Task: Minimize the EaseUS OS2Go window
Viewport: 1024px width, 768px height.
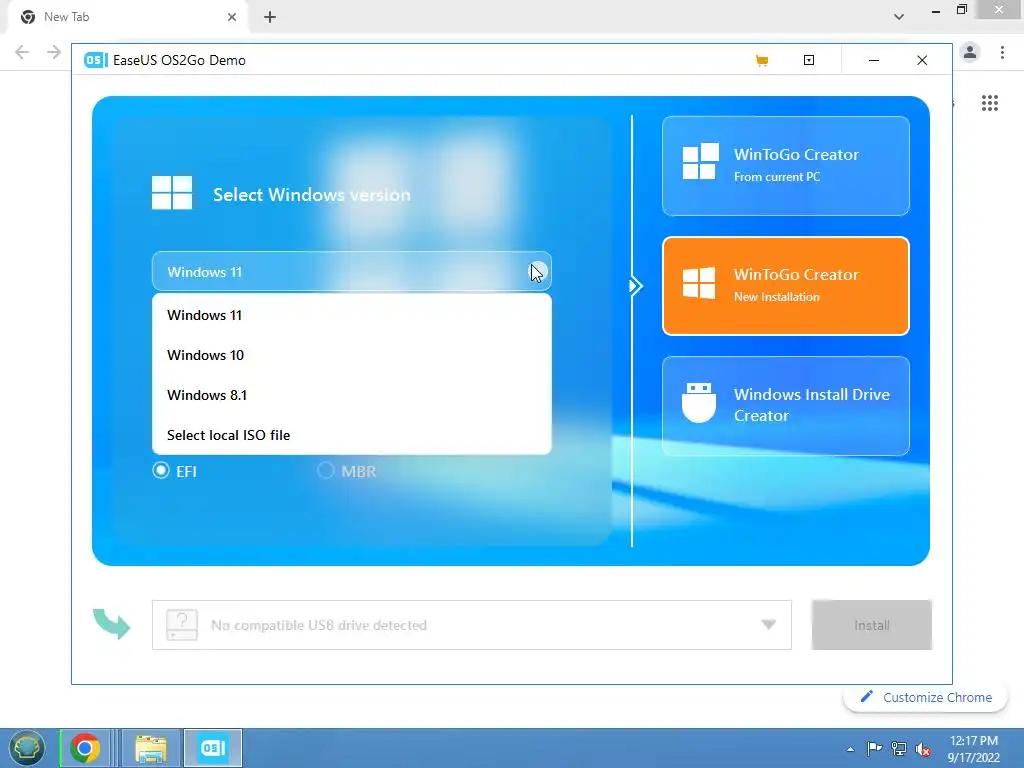Action: click(874, 60)
